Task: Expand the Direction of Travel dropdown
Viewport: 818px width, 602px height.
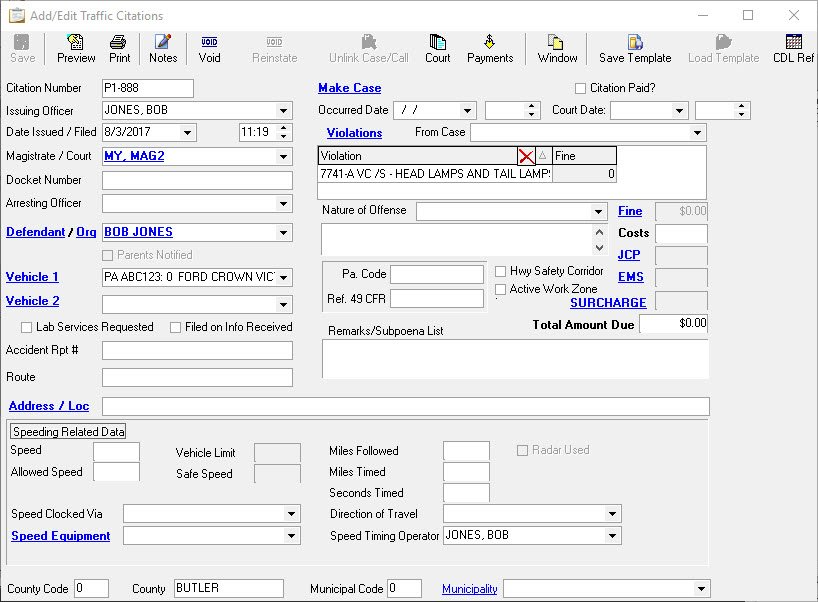Action: tap(612, 514)
